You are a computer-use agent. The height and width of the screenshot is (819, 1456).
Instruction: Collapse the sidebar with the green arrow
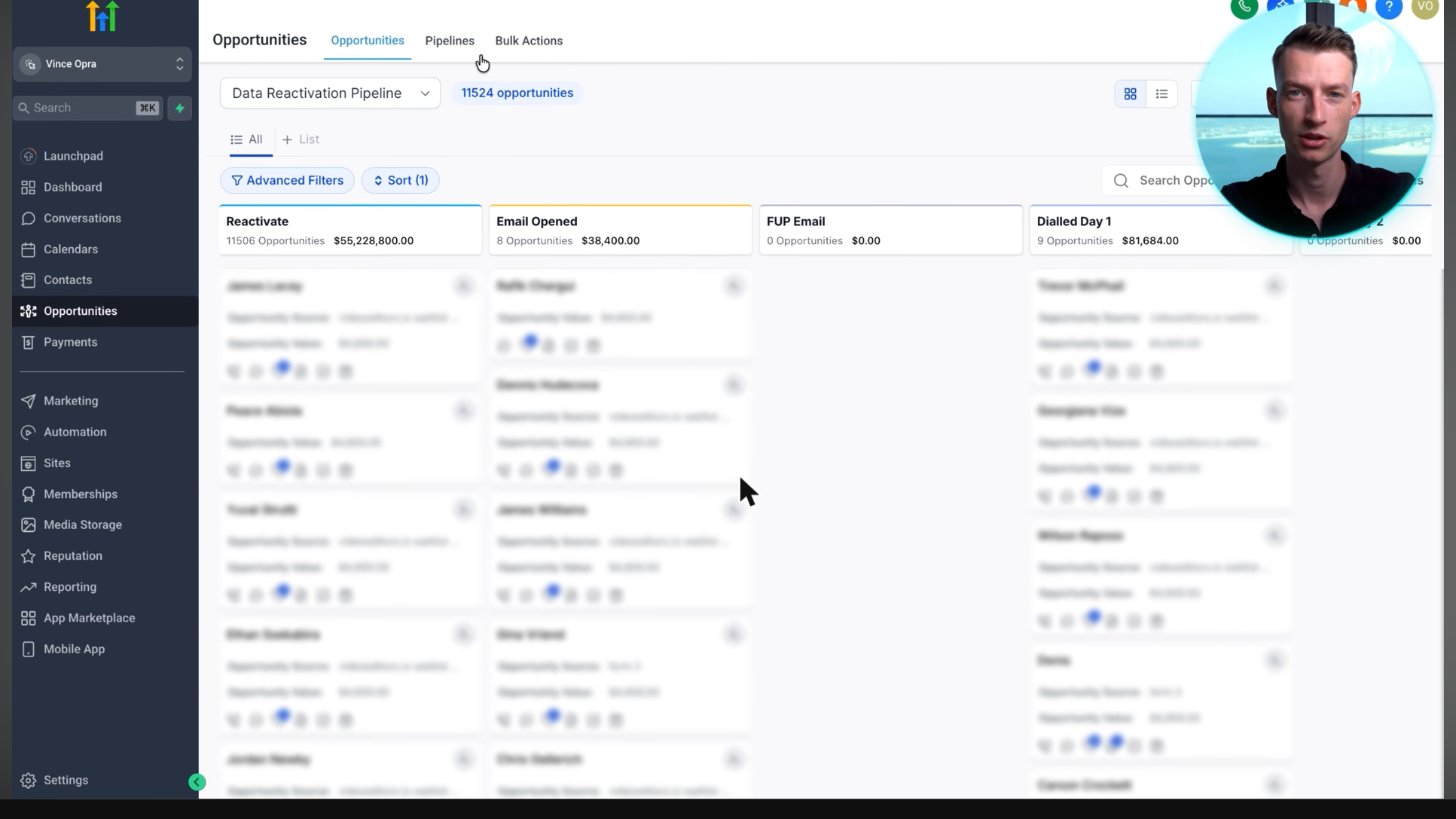tap(197, 782)
